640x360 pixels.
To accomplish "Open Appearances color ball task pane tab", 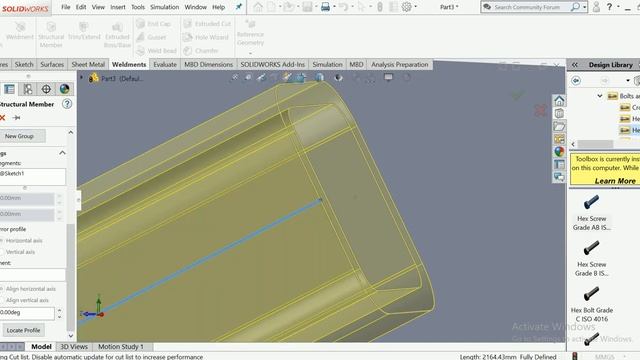I will (559, 151).
